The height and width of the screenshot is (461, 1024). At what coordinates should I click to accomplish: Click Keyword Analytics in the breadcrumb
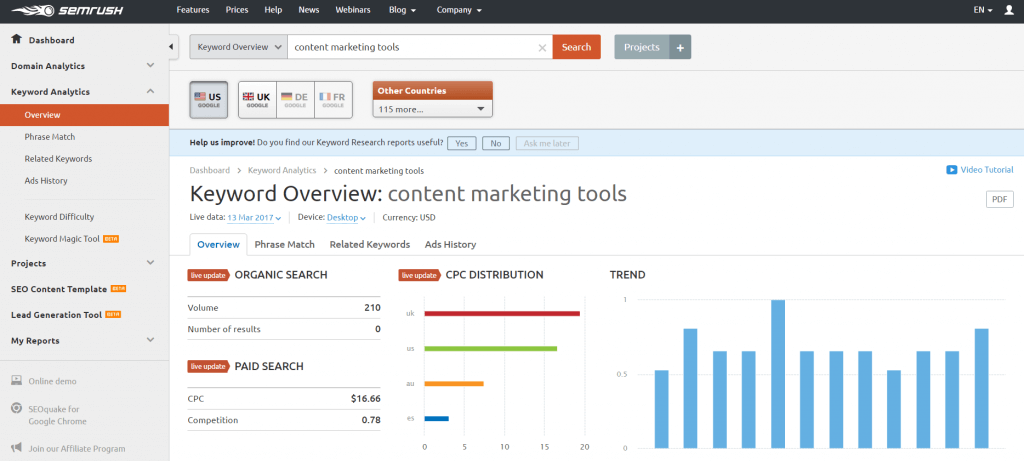(x=281, y=170)
